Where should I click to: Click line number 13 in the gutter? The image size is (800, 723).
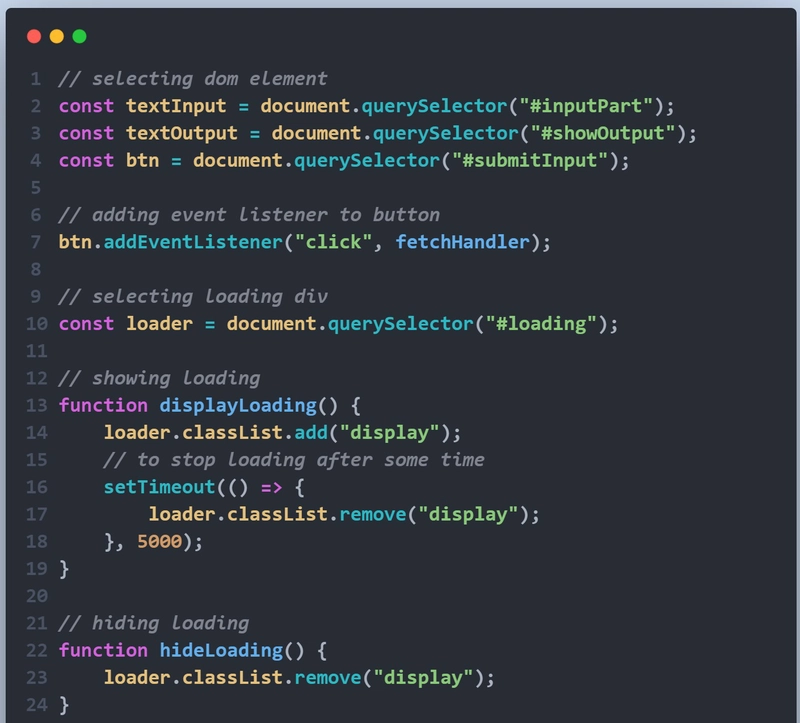point(37,405)
